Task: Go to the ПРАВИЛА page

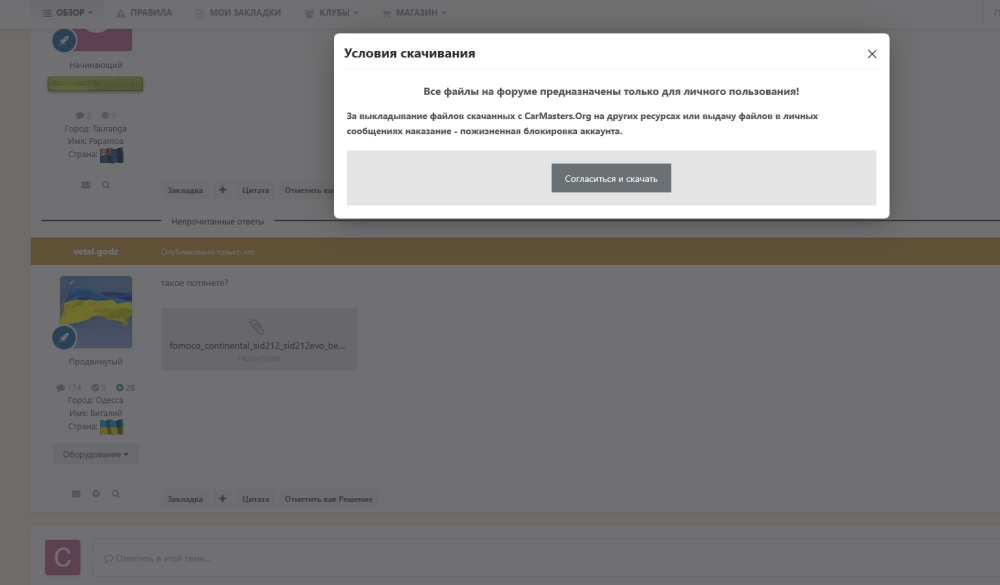Action: (151, 13)
